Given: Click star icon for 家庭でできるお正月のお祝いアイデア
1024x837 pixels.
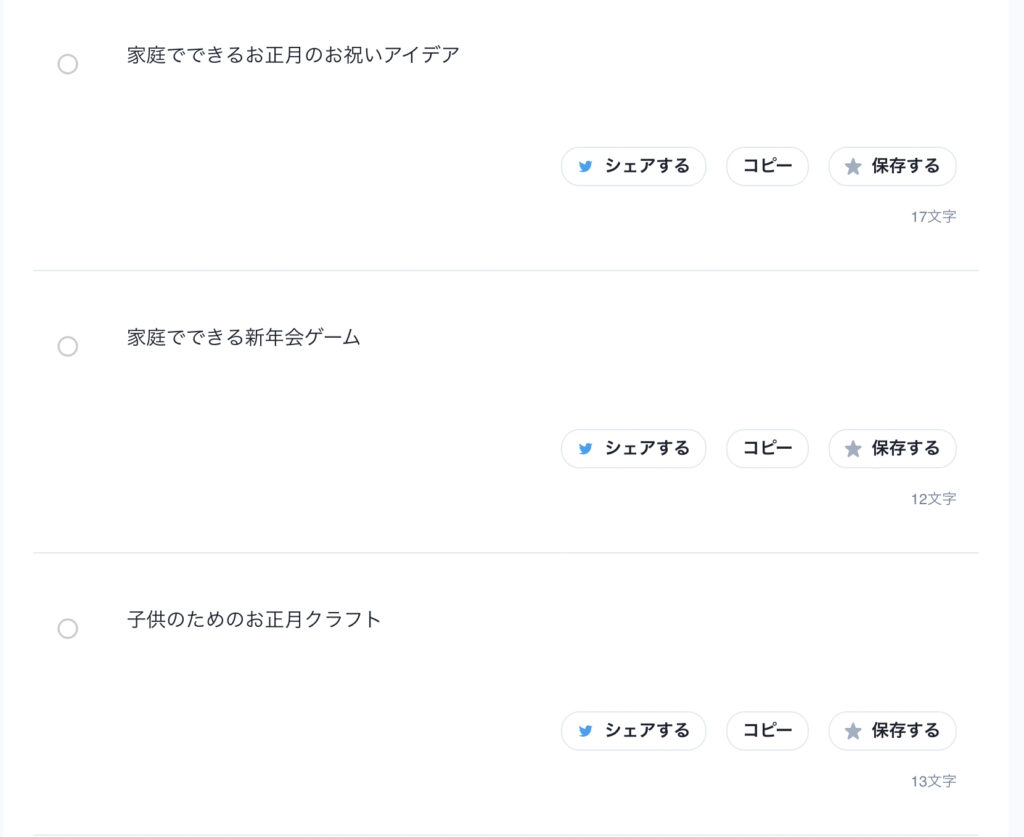Looking at the screenshot, I should [853, 167].
